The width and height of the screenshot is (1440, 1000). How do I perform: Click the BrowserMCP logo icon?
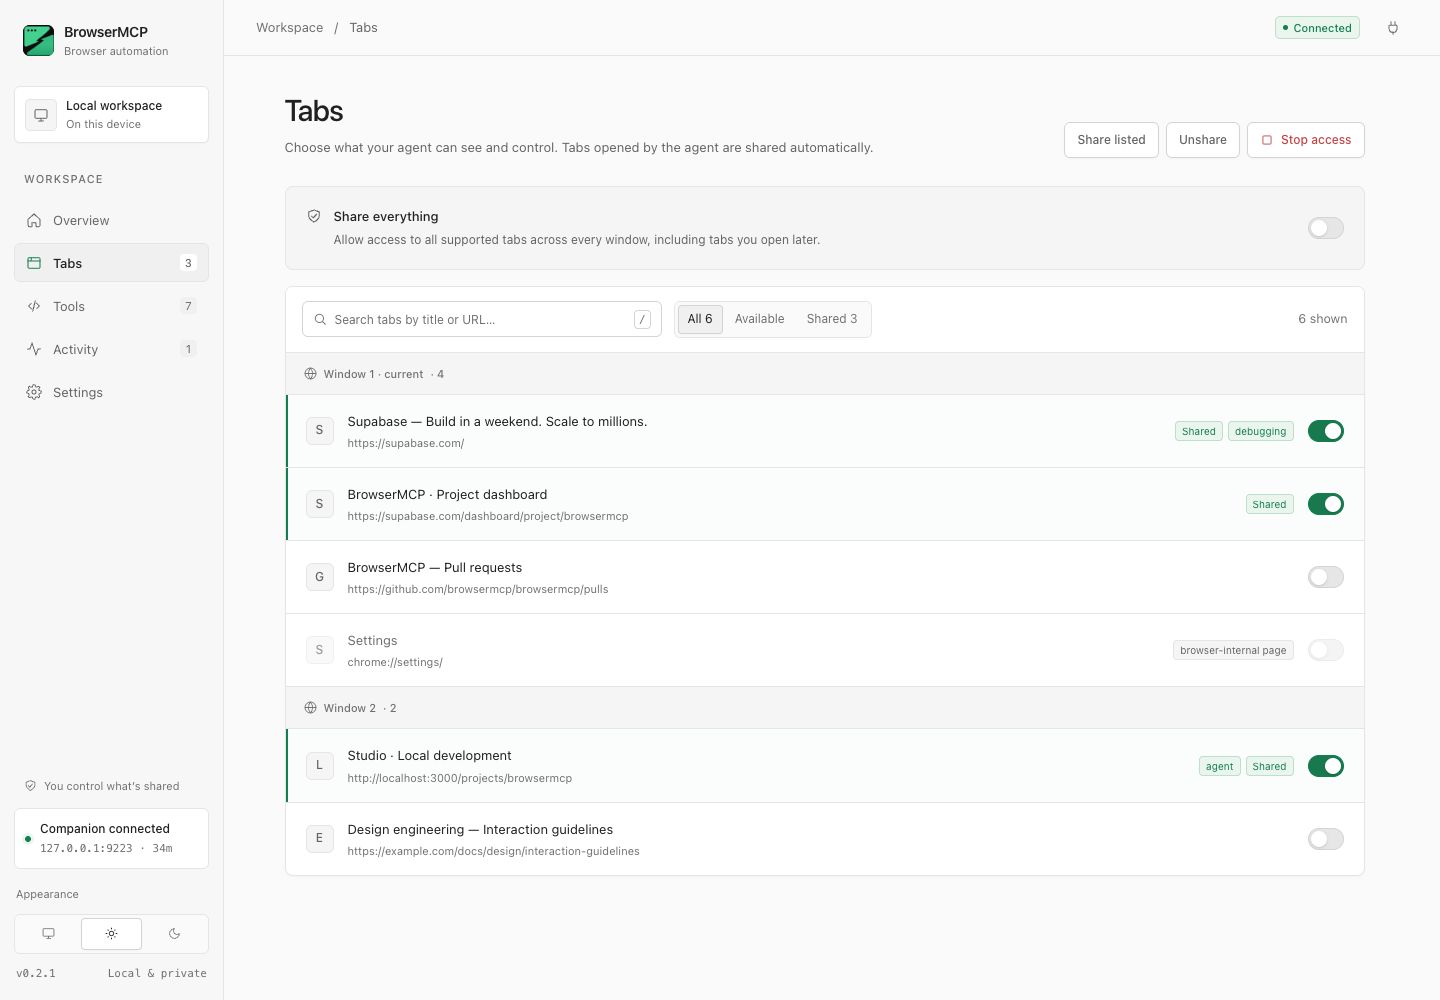click(39, 40)
